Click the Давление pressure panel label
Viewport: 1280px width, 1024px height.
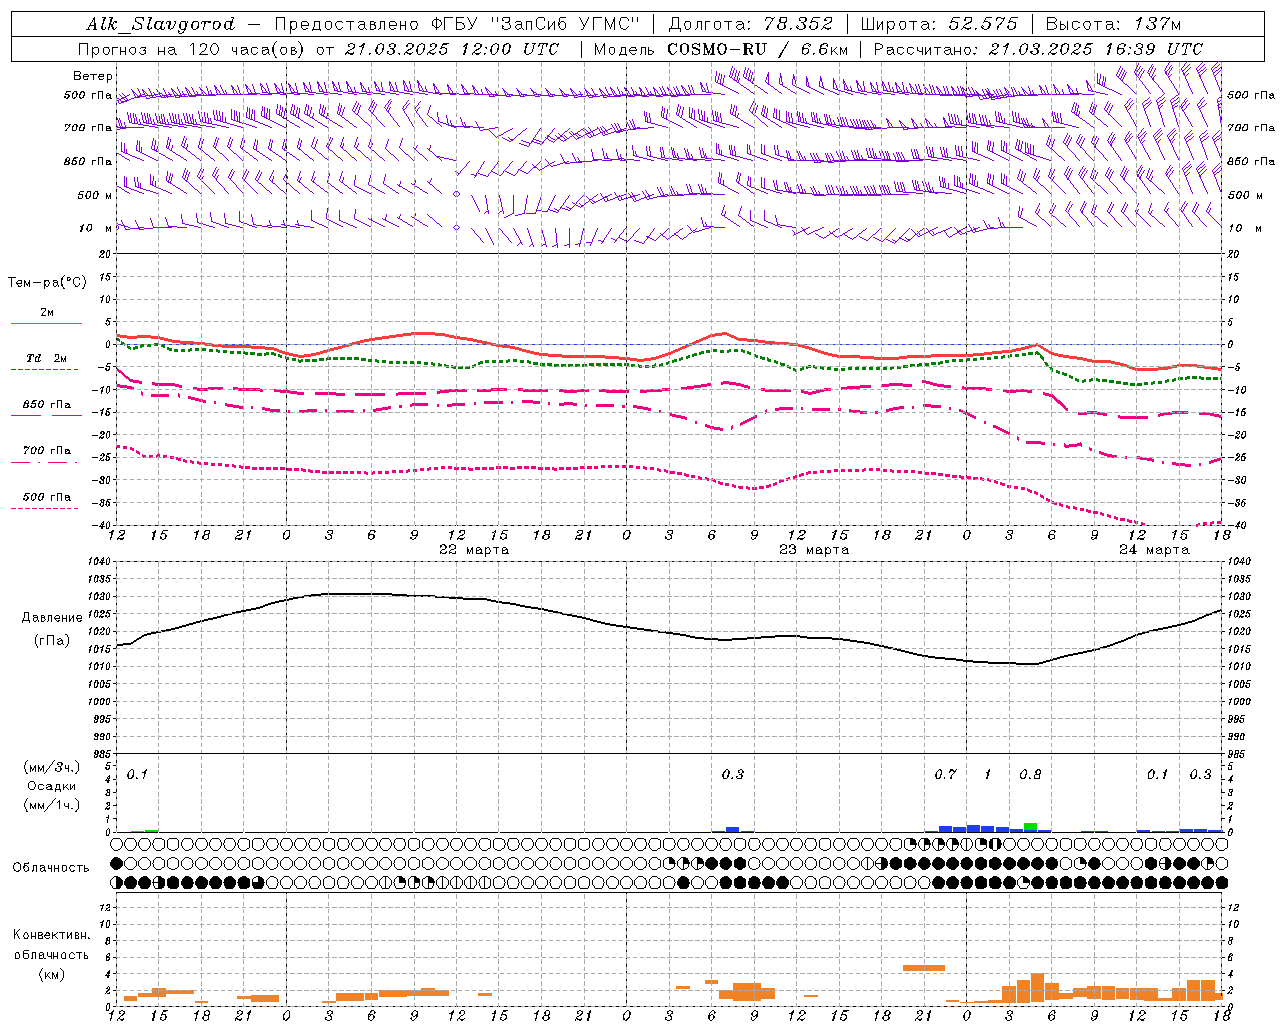pos(52,618)
